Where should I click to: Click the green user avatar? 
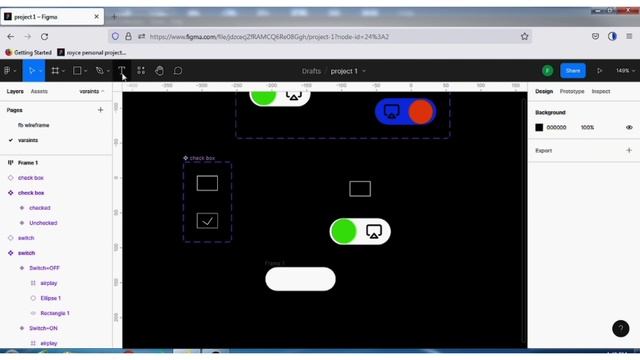547,71
